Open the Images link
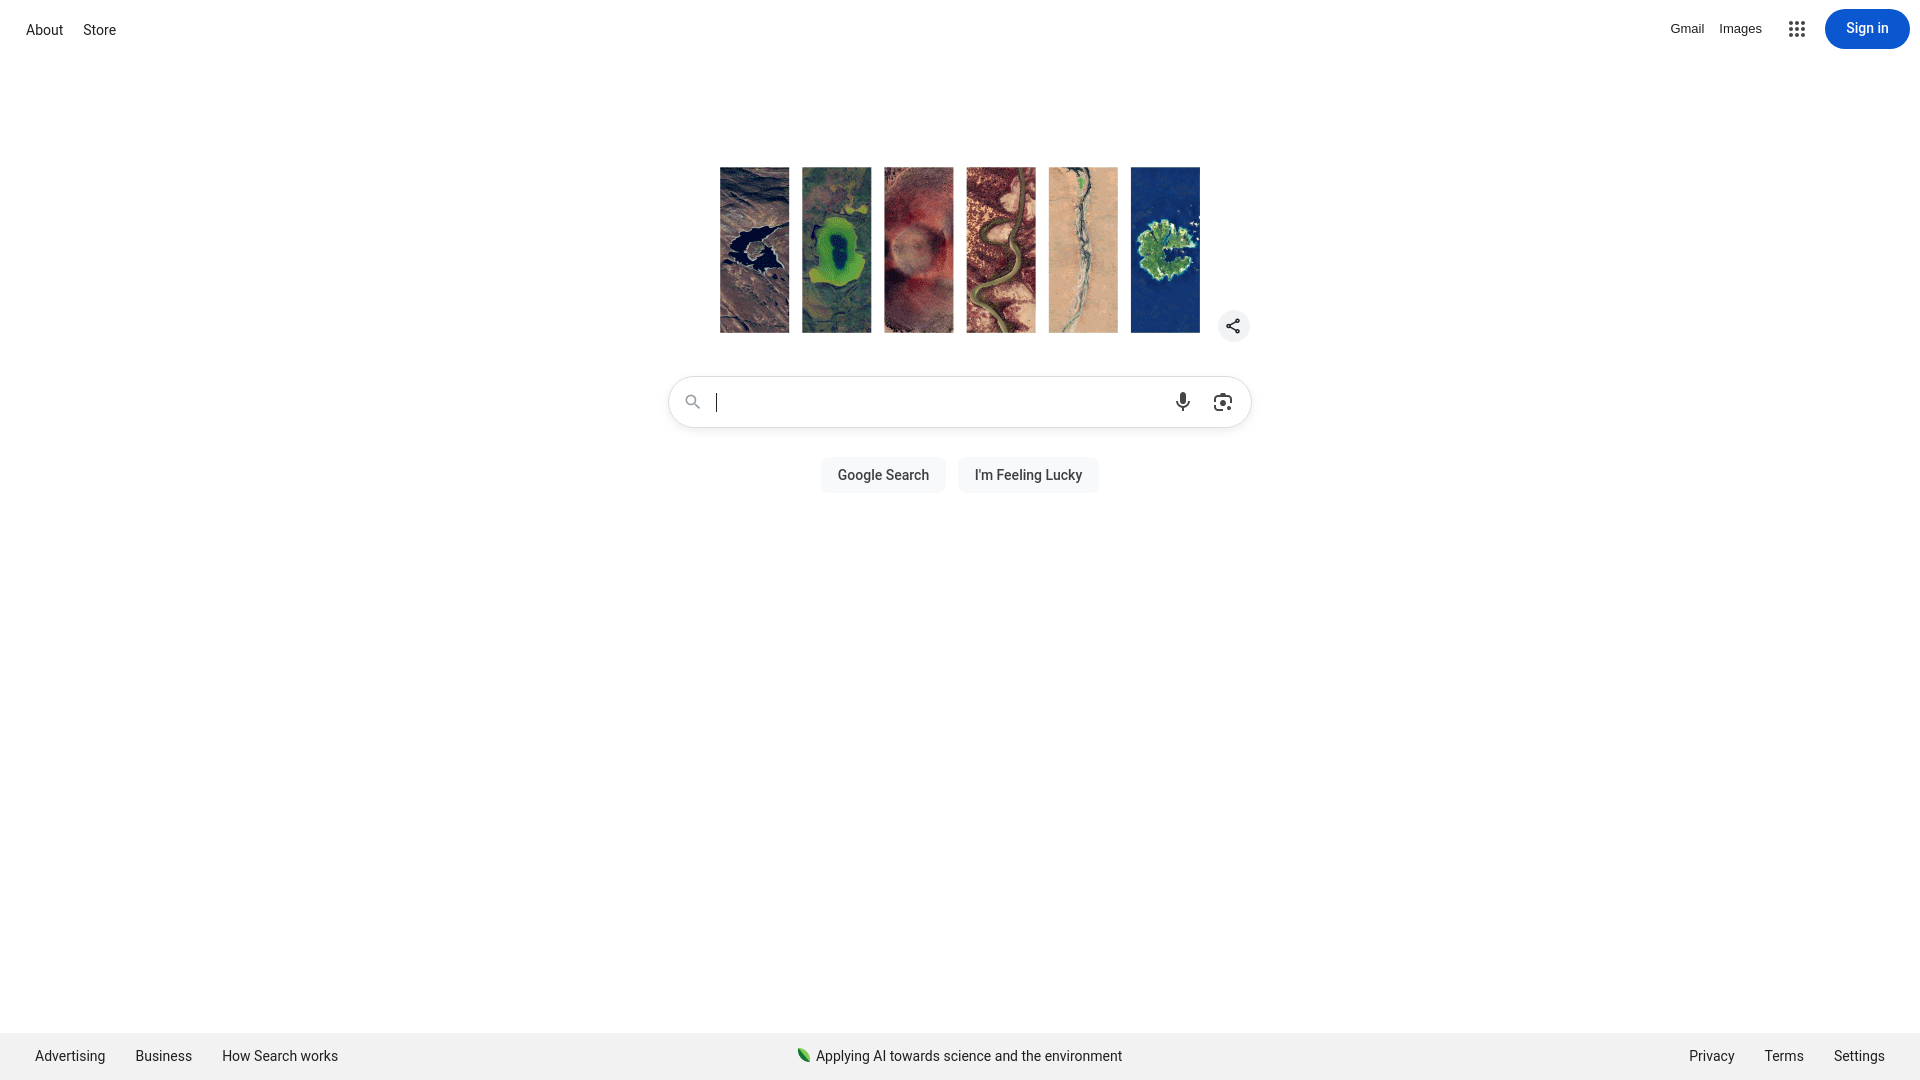The height and width of the screenshot is (1080, 1920). (1740, 29)
